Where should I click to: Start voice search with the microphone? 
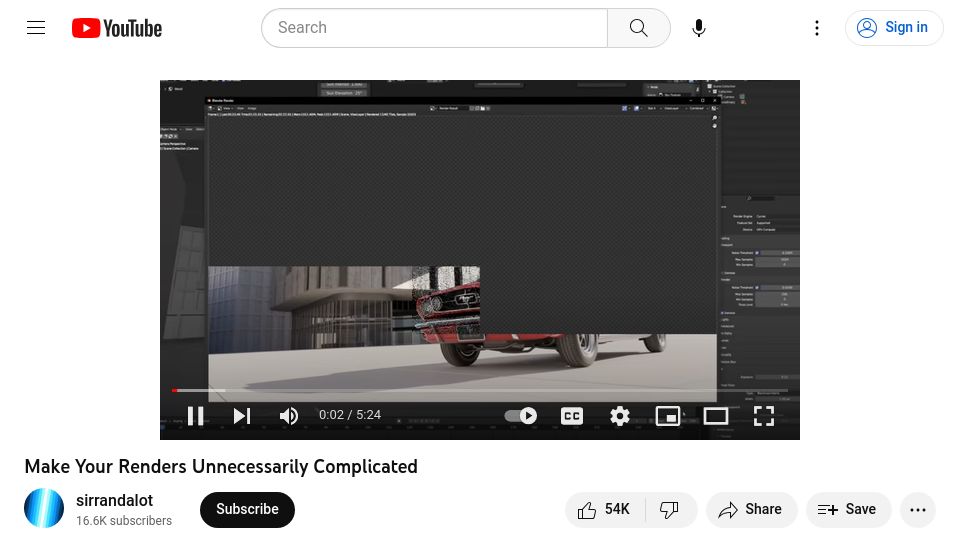pos(699,28)
